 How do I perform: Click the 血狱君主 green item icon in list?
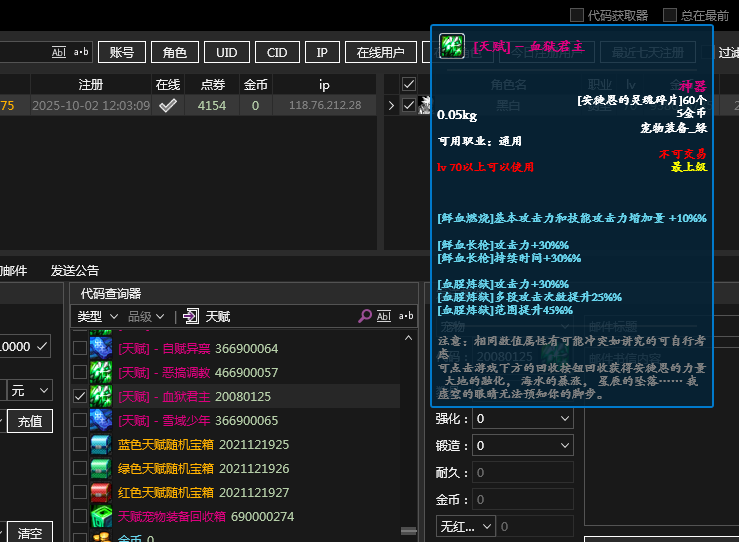[101, 396]
